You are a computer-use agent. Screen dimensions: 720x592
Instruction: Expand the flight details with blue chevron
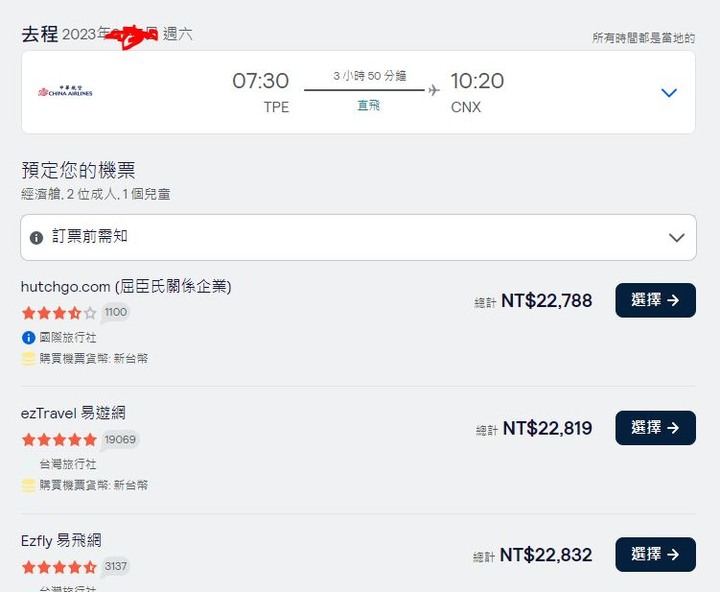[x=669, y=93]
